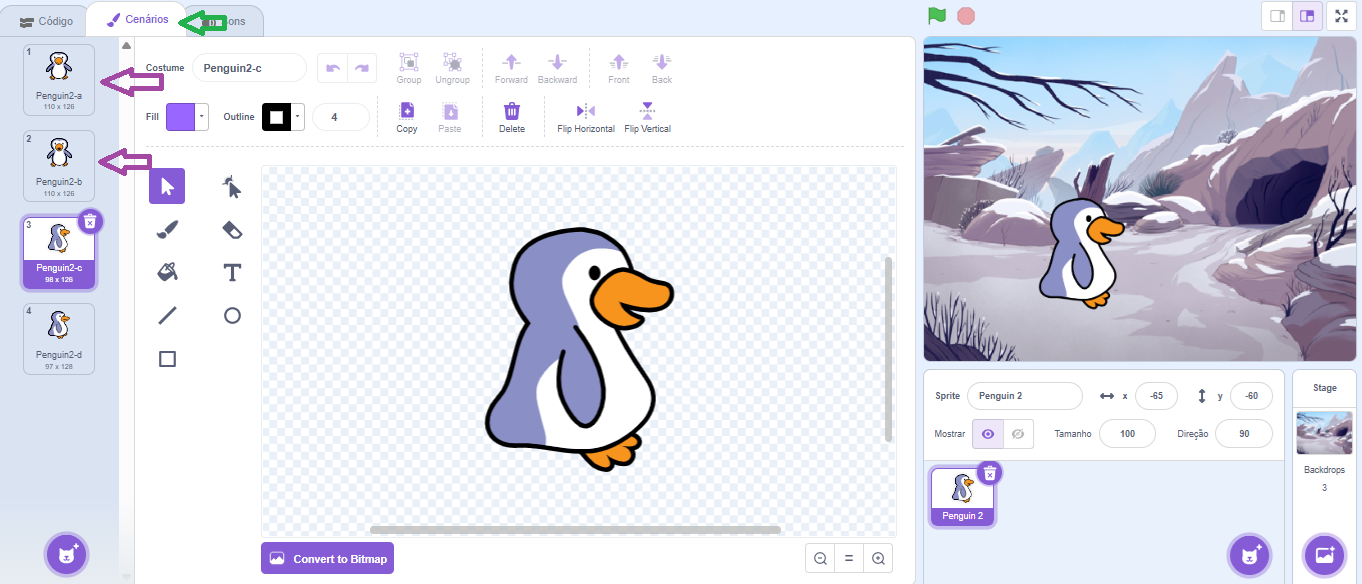Select the Circle tool
1362x584 pixels.
tap(232, 316)
